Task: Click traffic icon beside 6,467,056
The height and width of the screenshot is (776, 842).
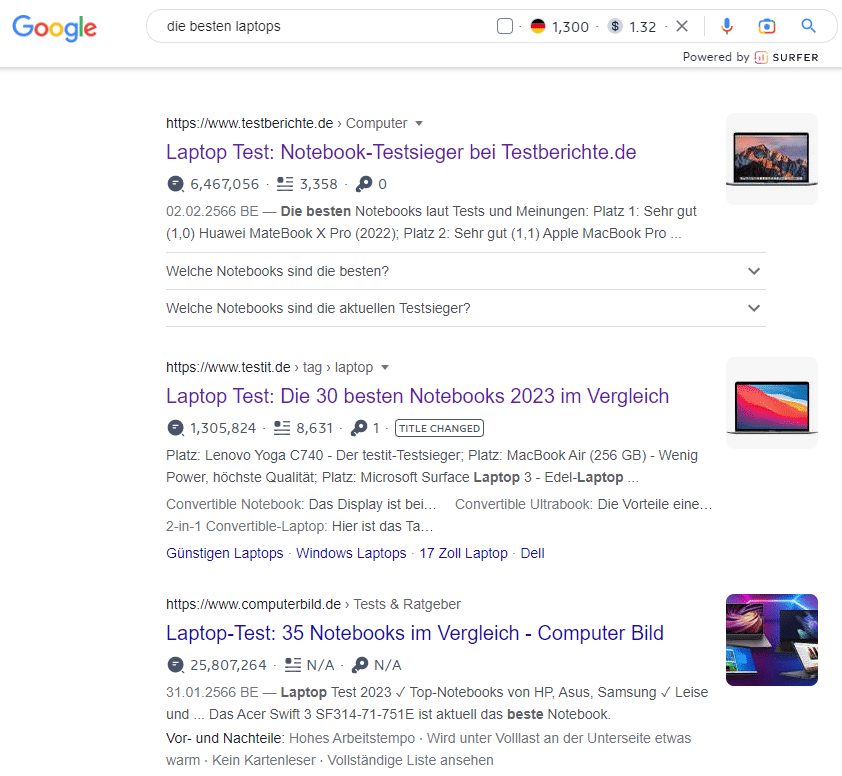Action: [x=175, y=184]
